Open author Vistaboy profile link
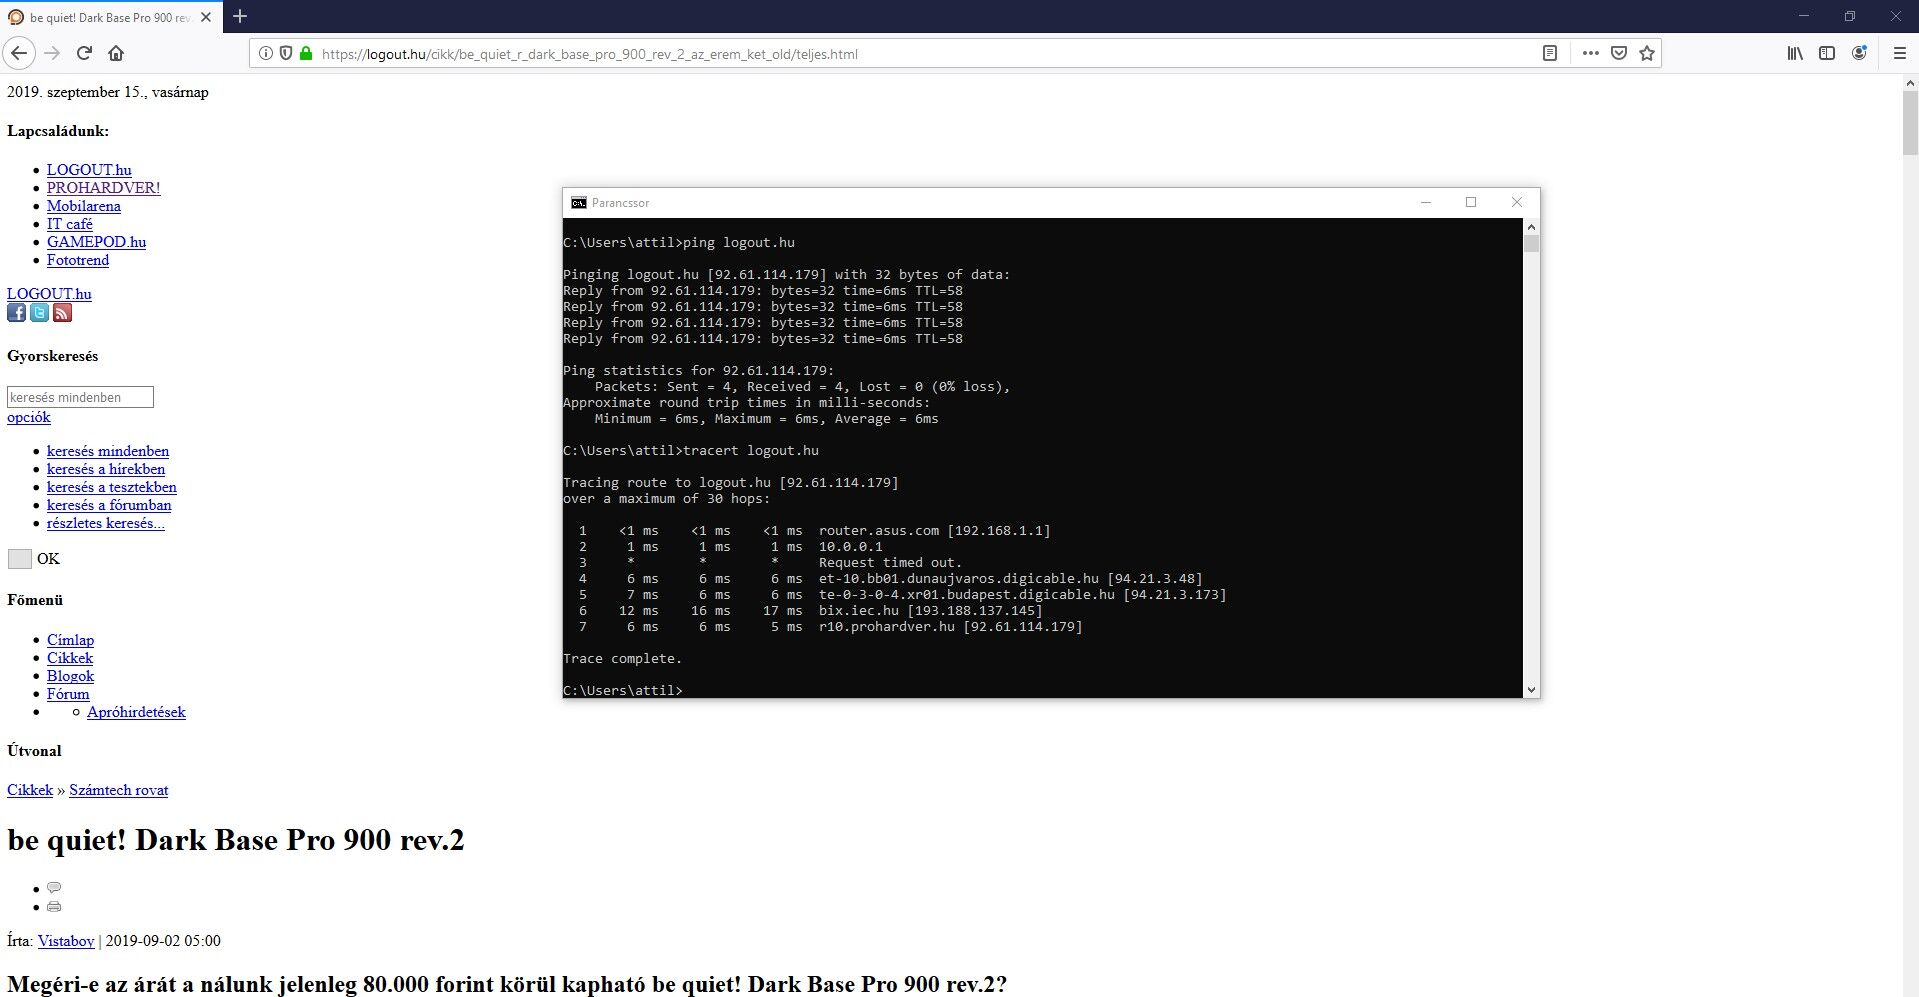The width and height of the screenshot is (1919, 997). (x=66, y=941)
